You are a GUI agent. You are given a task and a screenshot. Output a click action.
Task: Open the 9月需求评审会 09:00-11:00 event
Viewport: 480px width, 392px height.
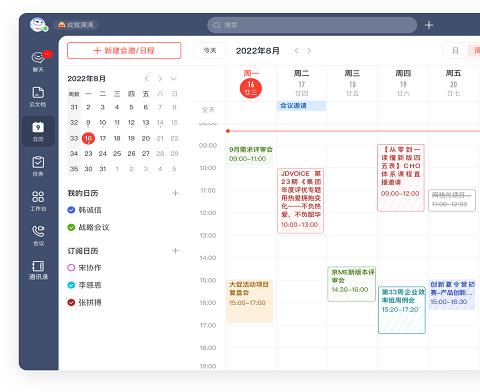tap(250, 154)
